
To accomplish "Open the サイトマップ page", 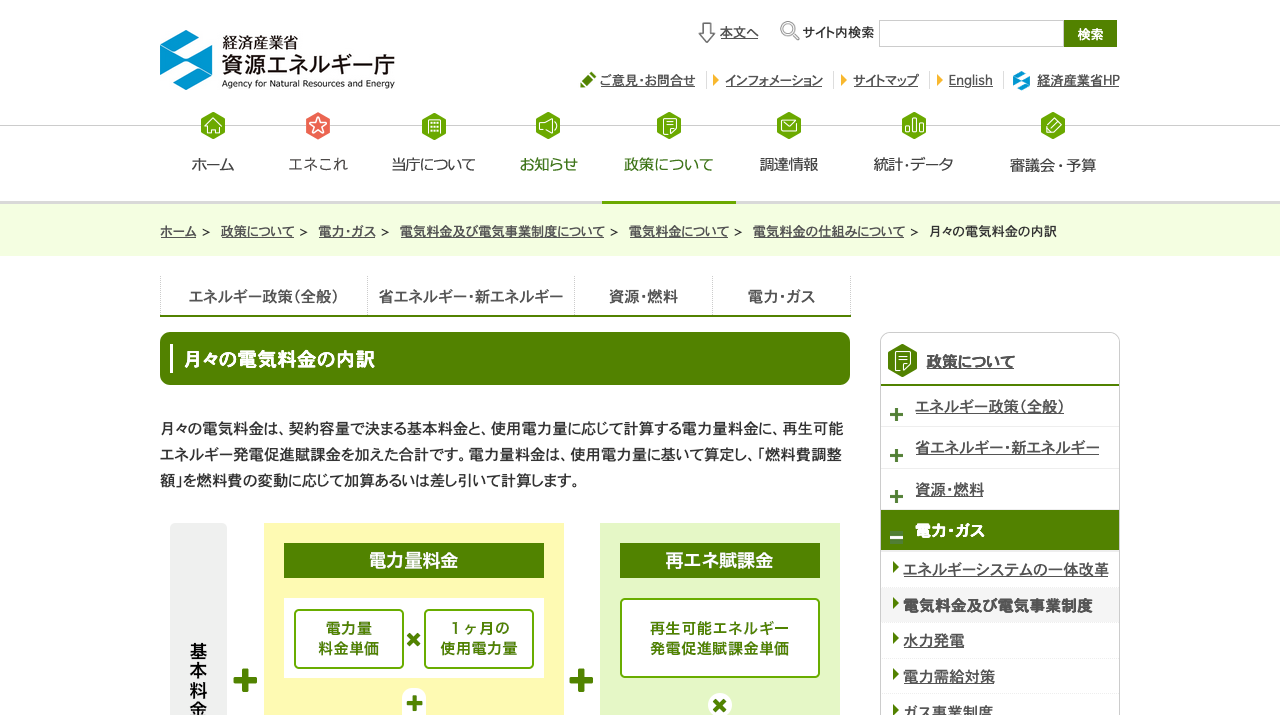I will pyautogui.click(x=885, y=80).
